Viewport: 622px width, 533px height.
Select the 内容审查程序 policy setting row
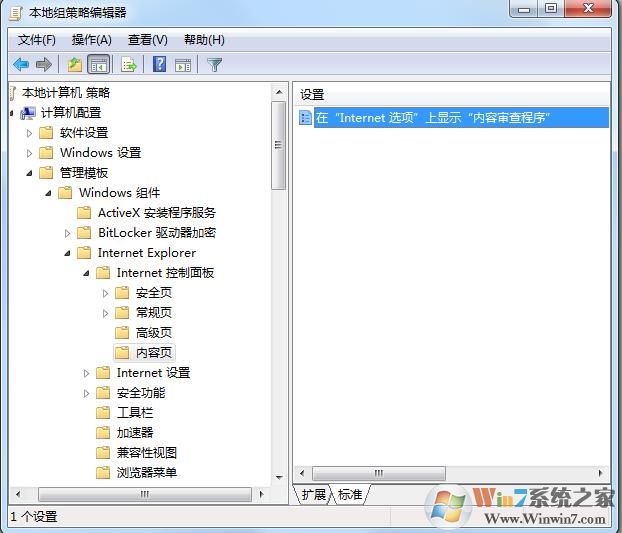coord(461,118)
